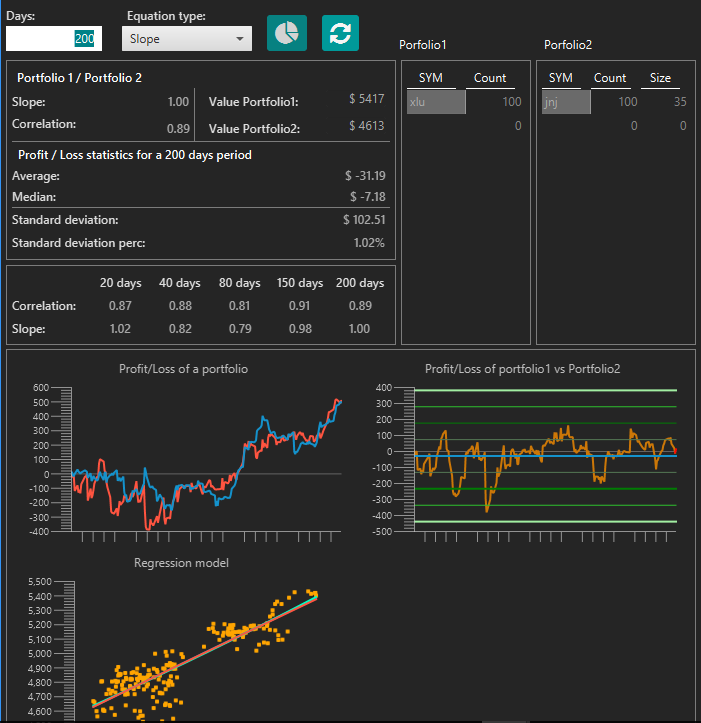701x723 pixels.
Task: Click the 80 days column header
Action: pyautogui.click(x=239, y=283)
